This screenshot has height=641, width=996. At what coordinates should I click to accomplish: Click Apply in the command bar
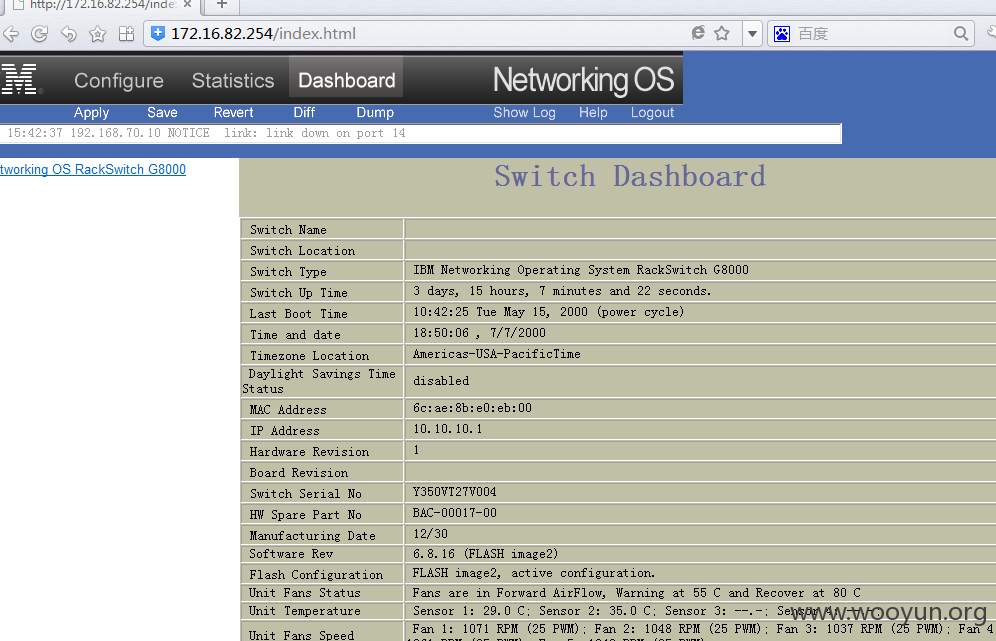91,112
